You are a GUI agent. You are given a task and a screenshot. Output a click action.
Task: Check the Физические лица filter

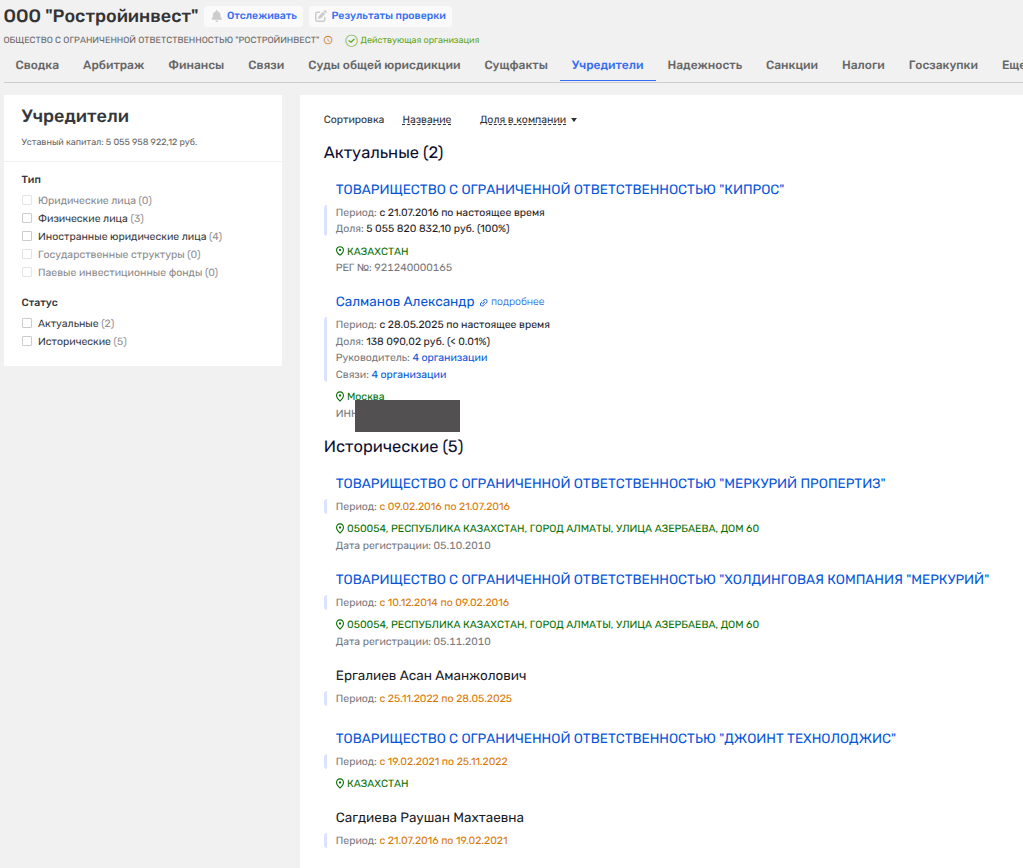pos(27,218)
